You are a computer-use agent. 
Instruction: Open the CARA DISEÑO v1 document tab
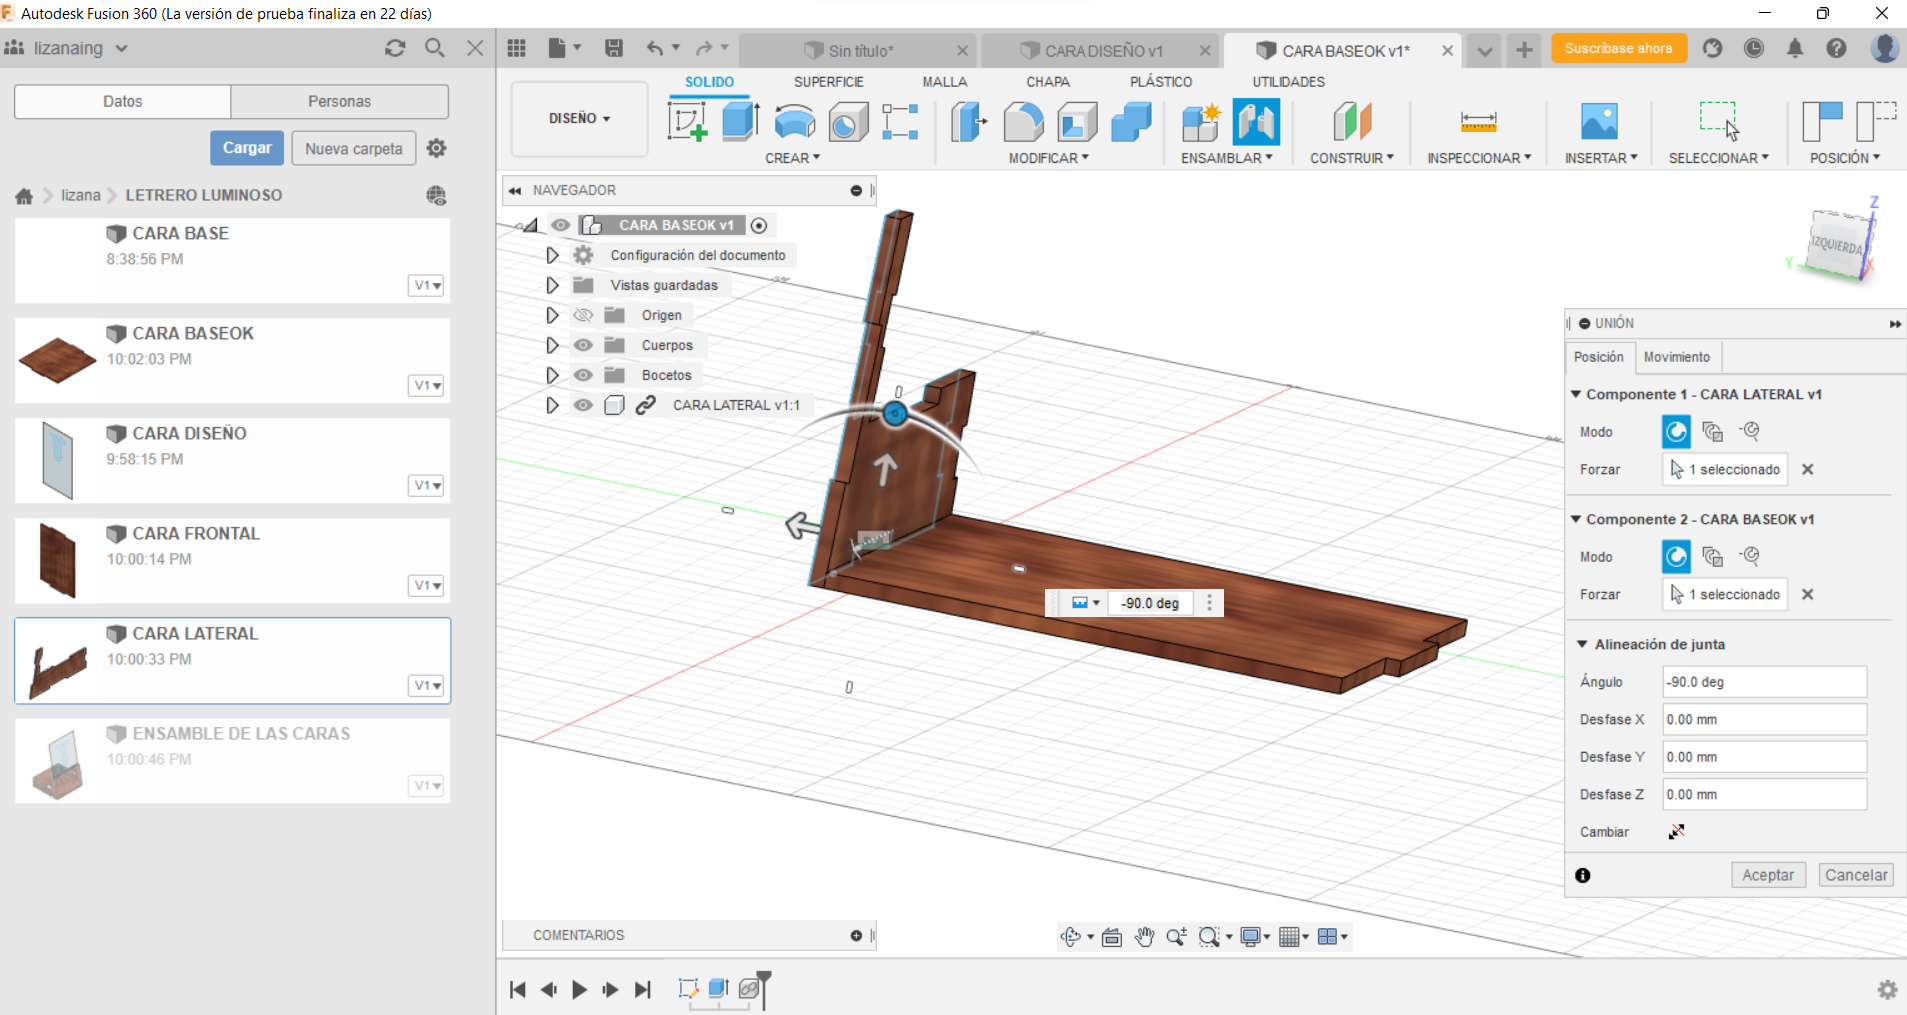pos(1103,50)
